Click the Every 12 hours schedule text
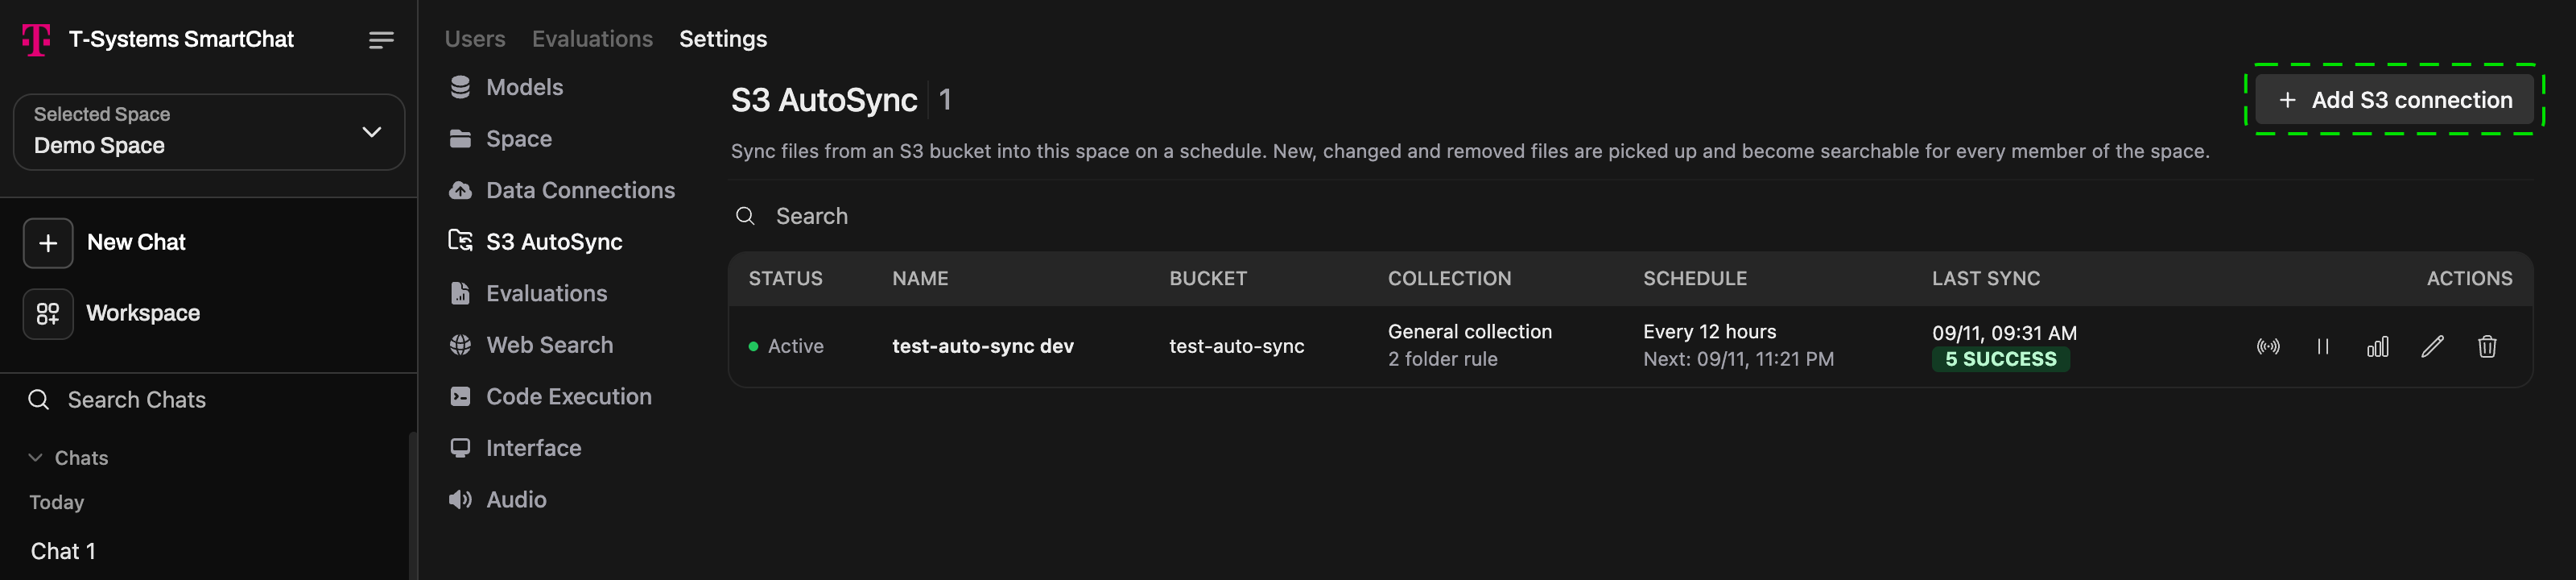2576x580 pixels. click(1709, 332)
